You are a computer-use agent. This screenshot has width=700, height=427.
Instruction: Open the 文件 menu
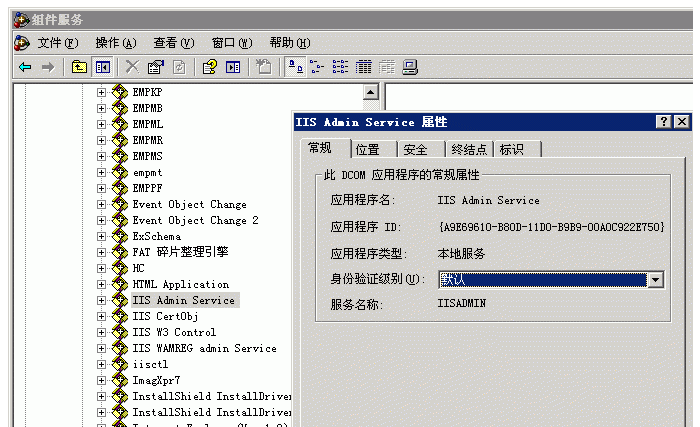point(56,43)
